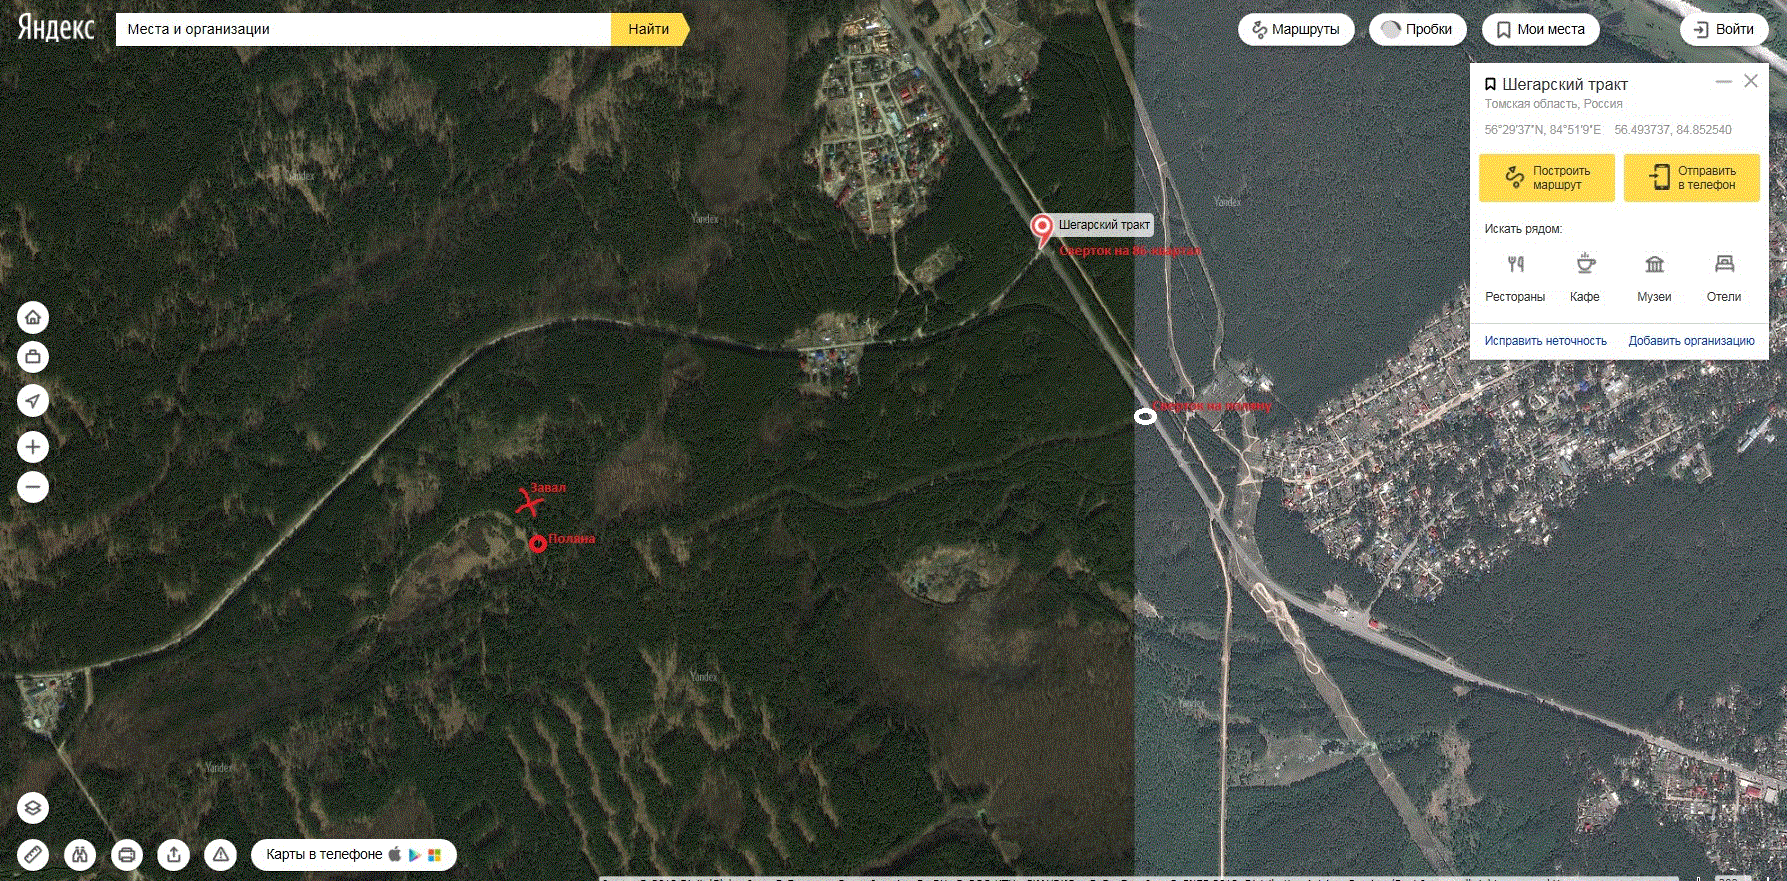The width and height of the screenshot is (1787, 881).
Task: Select the ruler measurement tool
Action: coord(33,855)
